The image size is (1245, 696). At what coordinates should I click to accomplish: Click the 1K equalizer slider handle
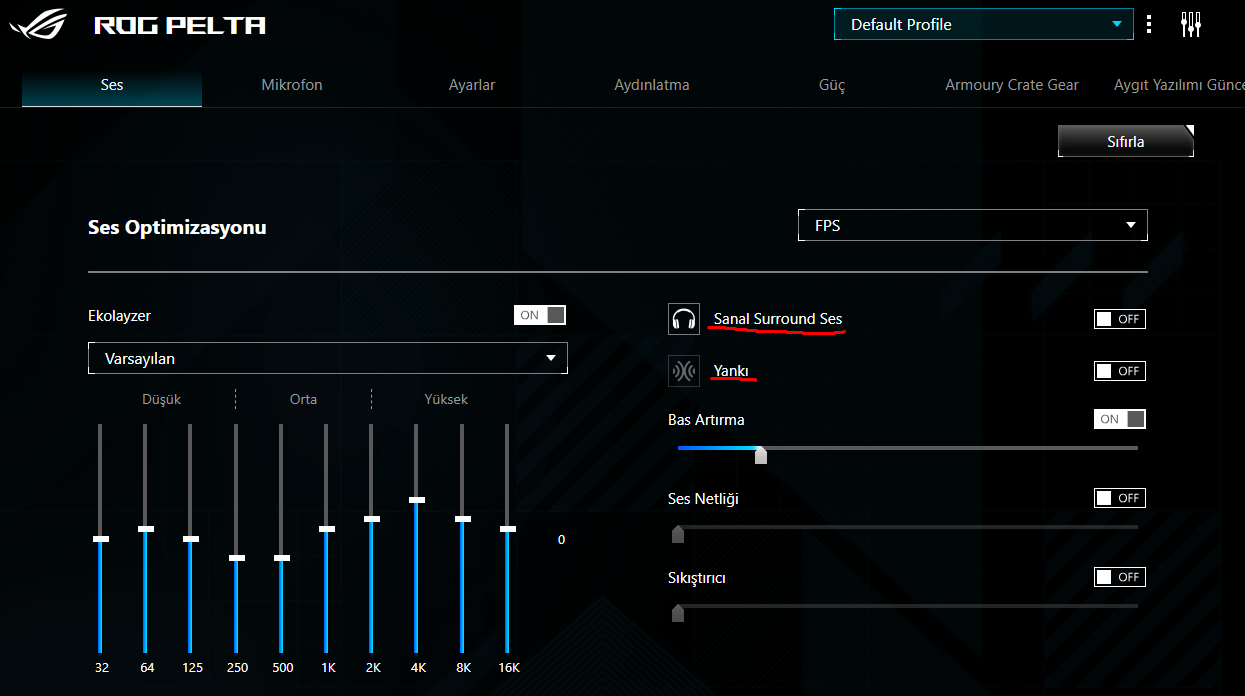coord(327,529)
